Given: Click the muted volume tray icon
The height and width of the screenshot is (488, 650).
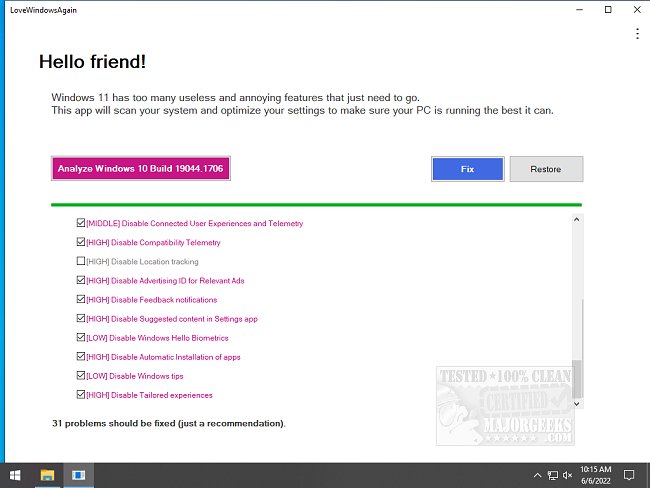Looking at the screenshot, I should point(568,475).
